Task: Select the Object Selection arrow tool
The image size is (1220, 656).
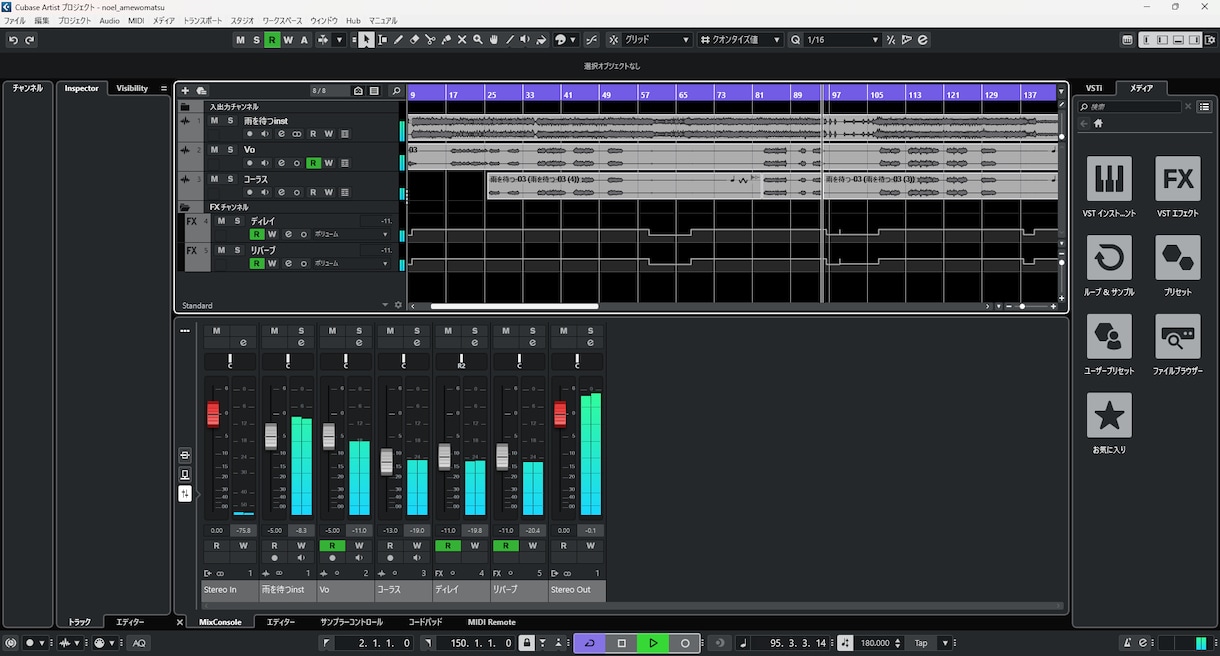Action: point(367,40)
